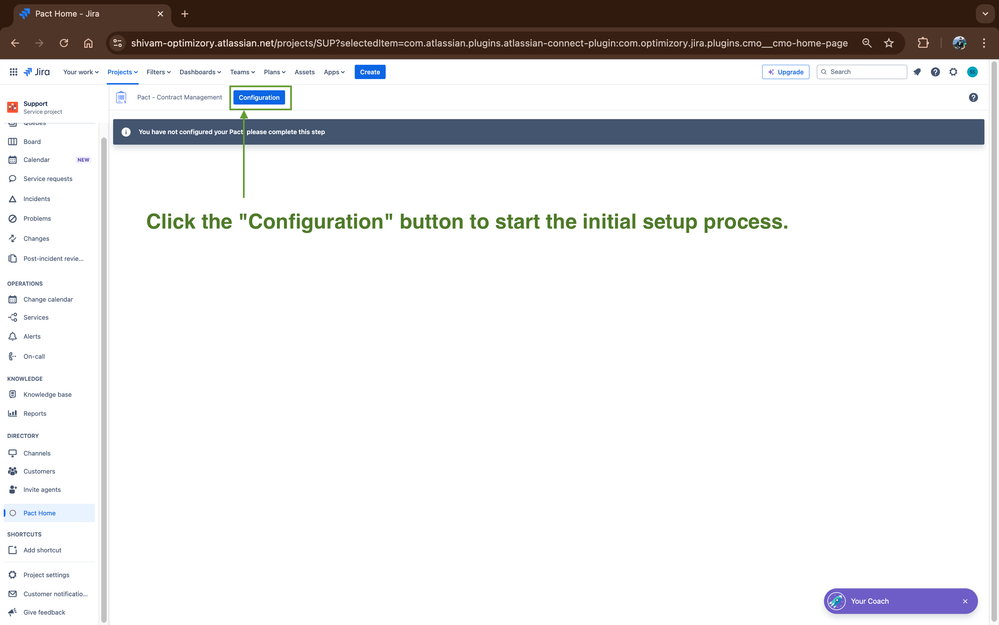This screenshot has height=625, width=999.
Task: Click the Pact - Contract Management title
Action: pos(180,97)
